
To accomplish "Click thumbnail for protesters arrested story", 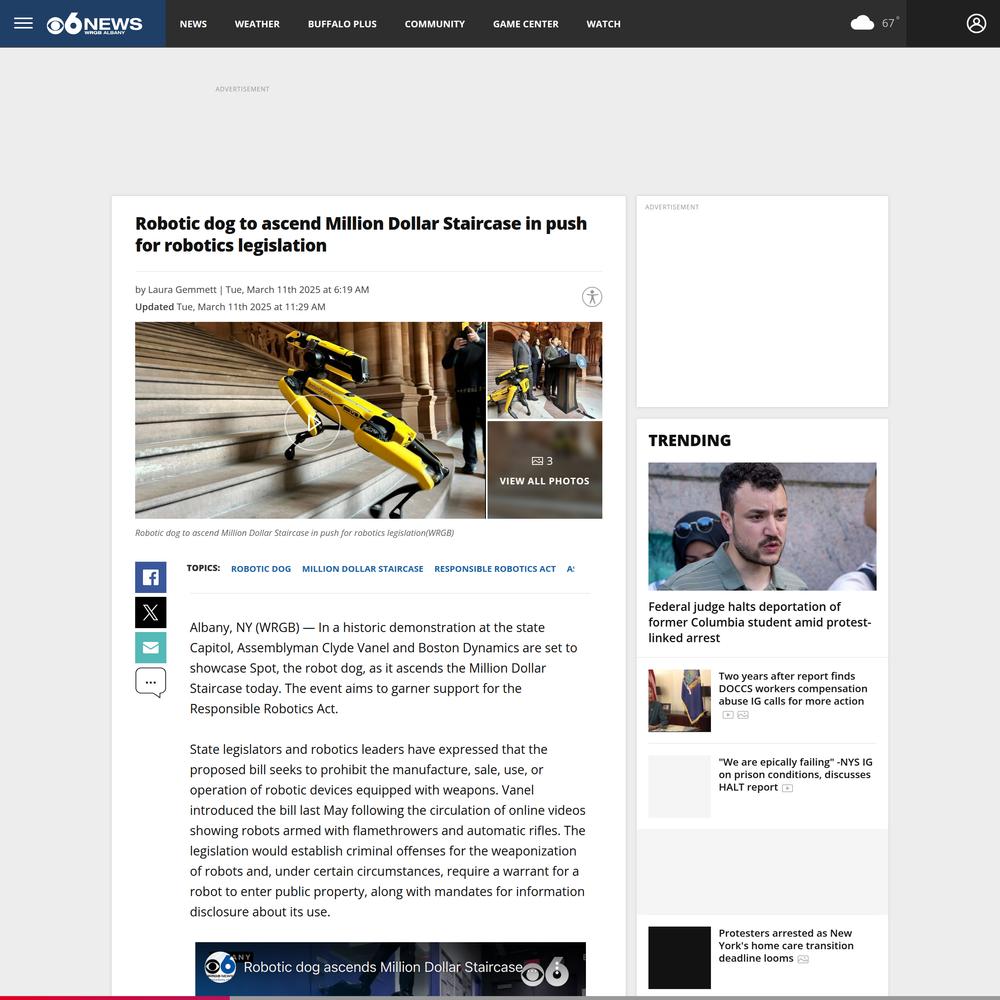I will [679, 958].
